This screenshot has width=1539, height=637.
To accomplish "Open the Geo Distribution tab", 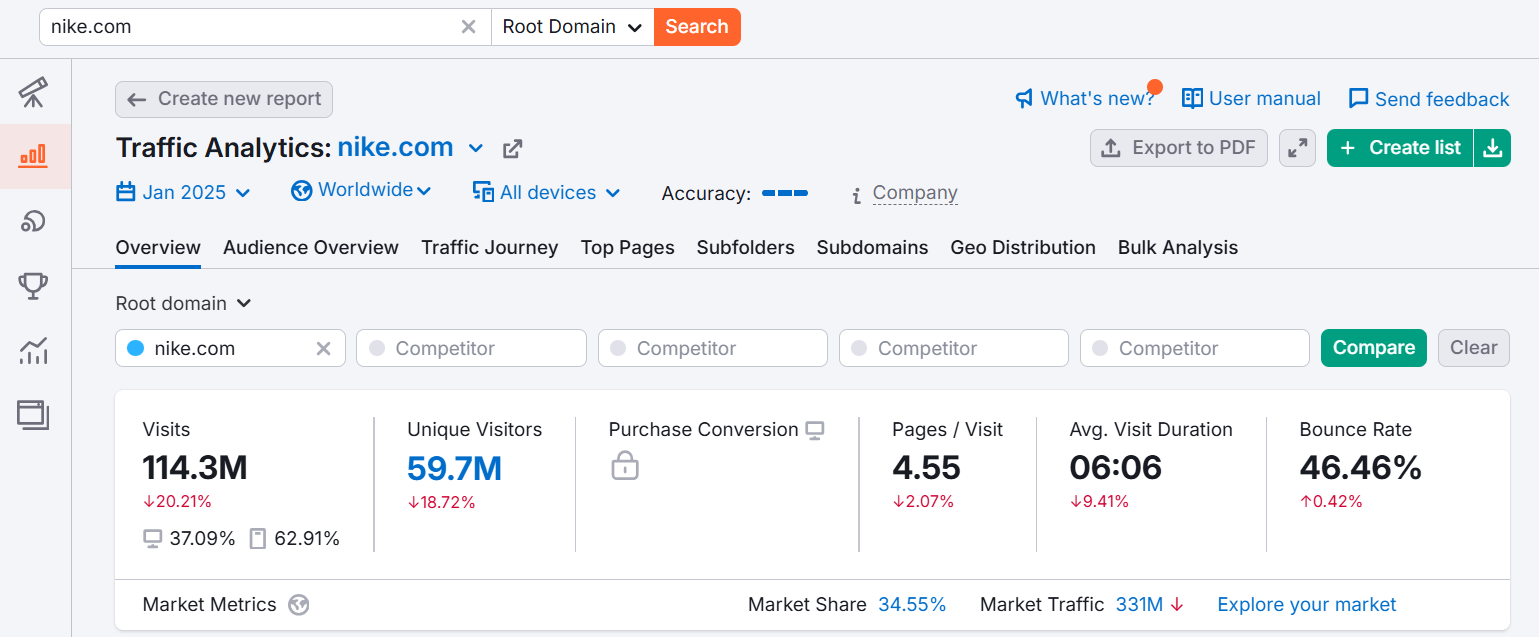I will click(x=1023, y=247).
